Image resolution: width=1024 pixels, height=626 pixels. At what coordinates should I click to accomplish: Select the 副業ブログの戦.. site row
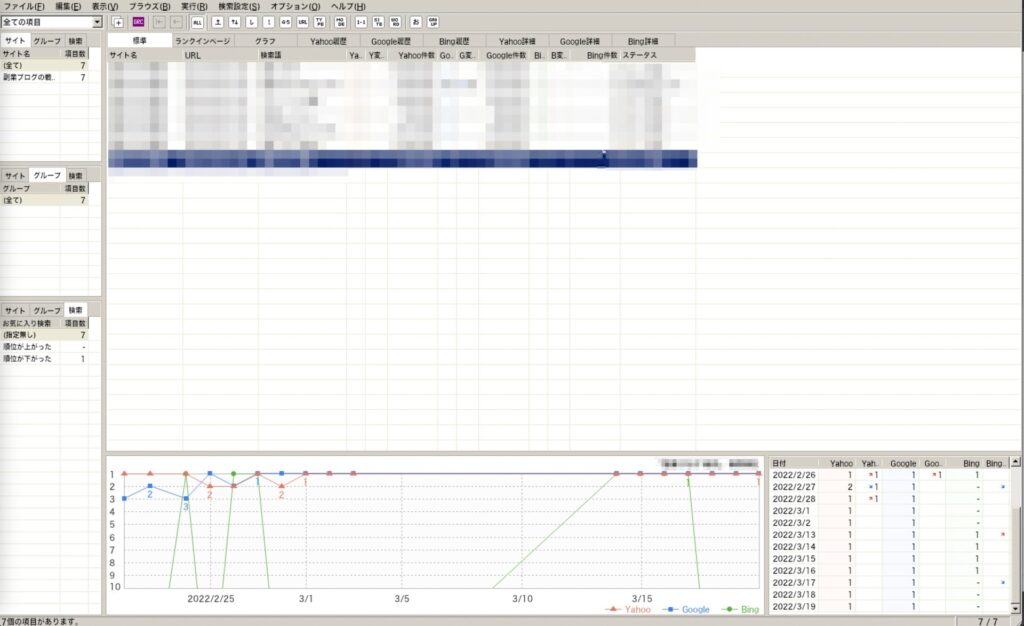[44, 77]
